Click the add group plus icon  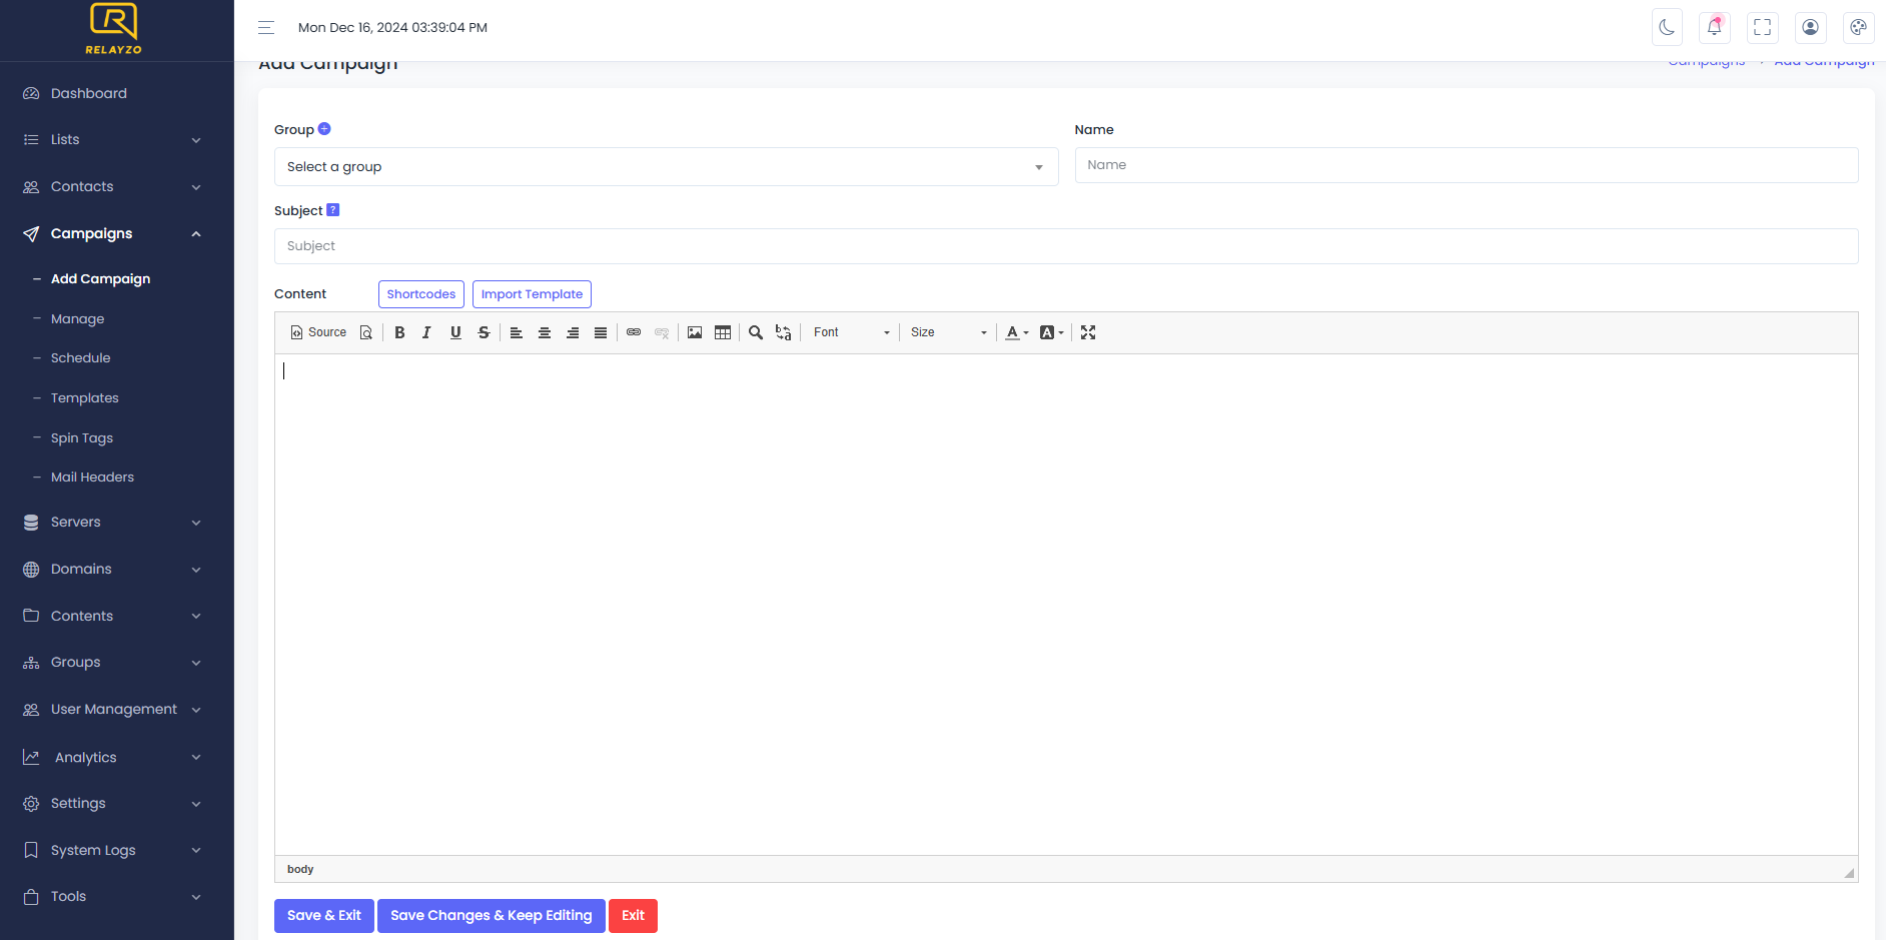(x=324, y=129)
